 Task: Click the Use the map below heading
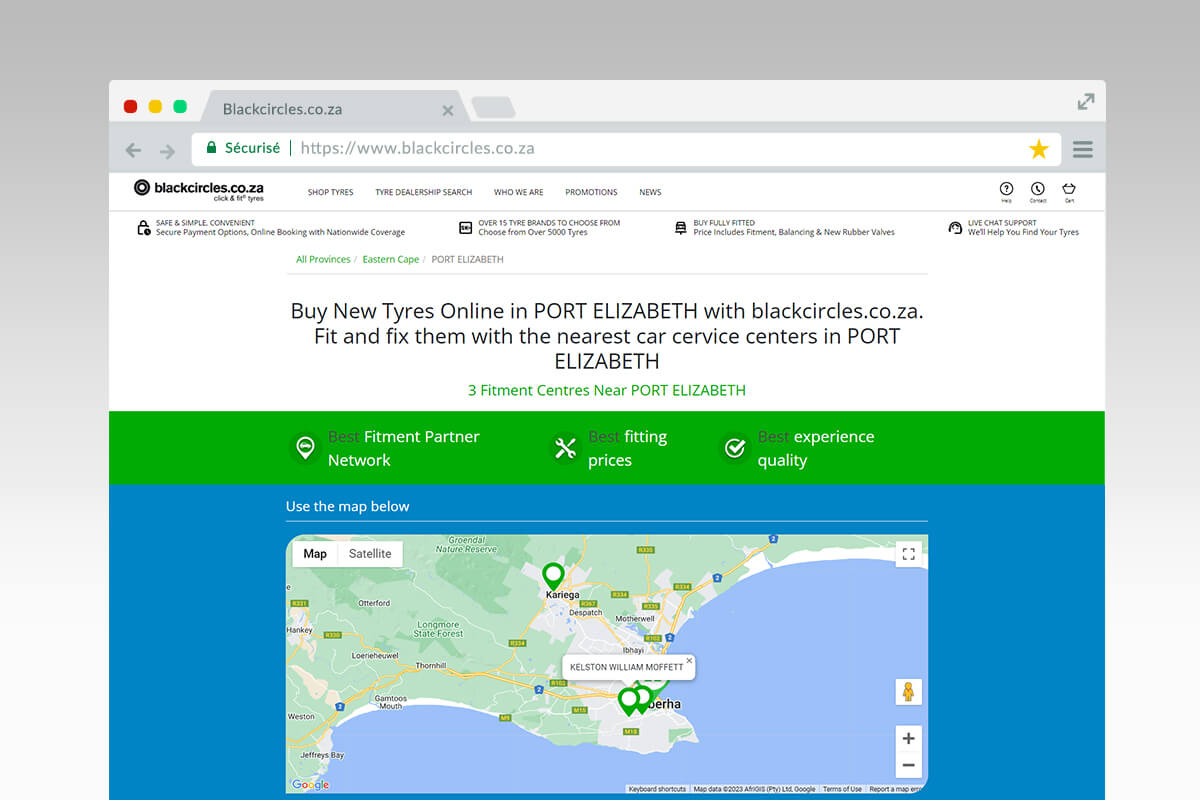click(x=347, y=506)
